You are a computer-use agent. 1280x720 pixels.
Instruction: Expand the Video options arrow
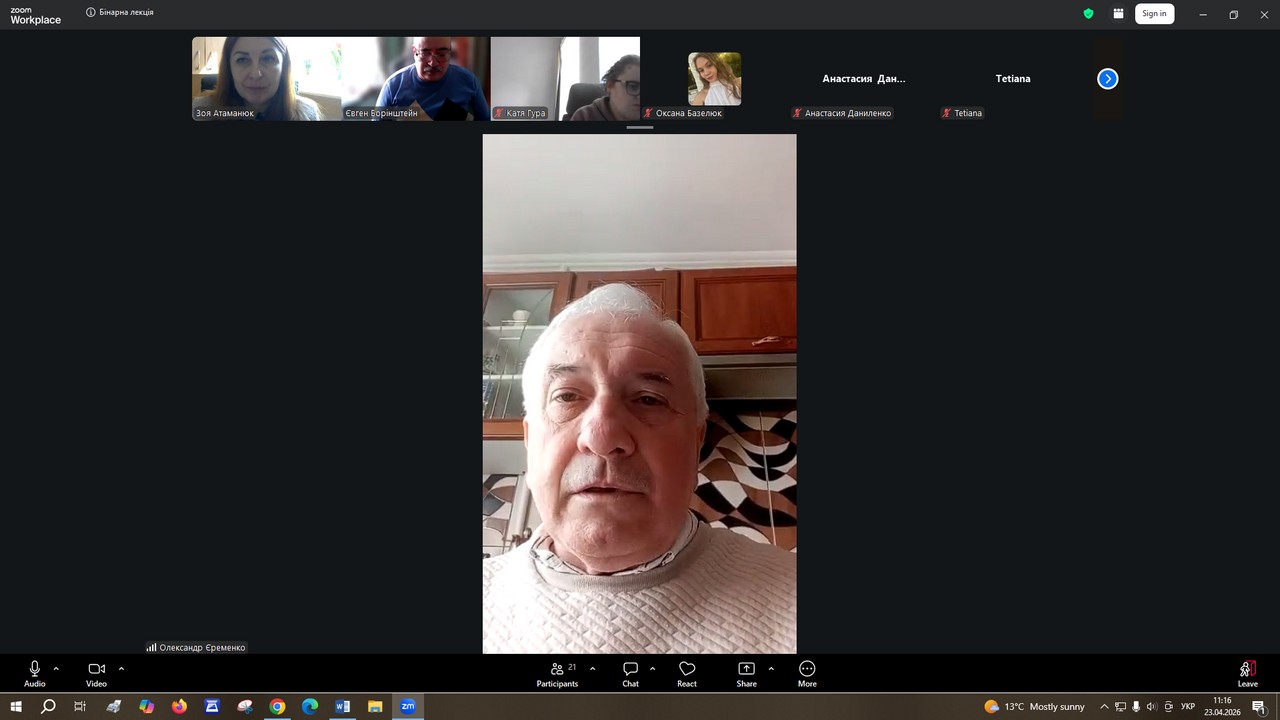[121, 668]
